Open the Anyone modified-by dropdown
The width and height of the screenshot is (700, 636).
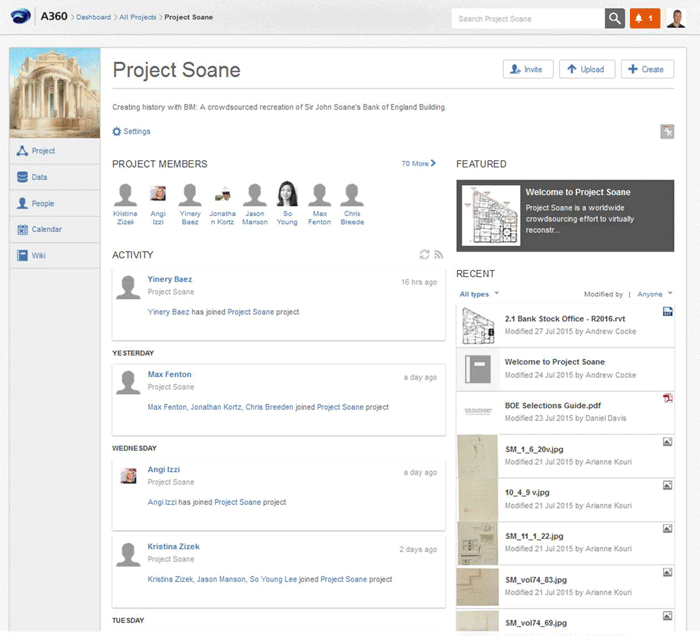coord(655,294)
